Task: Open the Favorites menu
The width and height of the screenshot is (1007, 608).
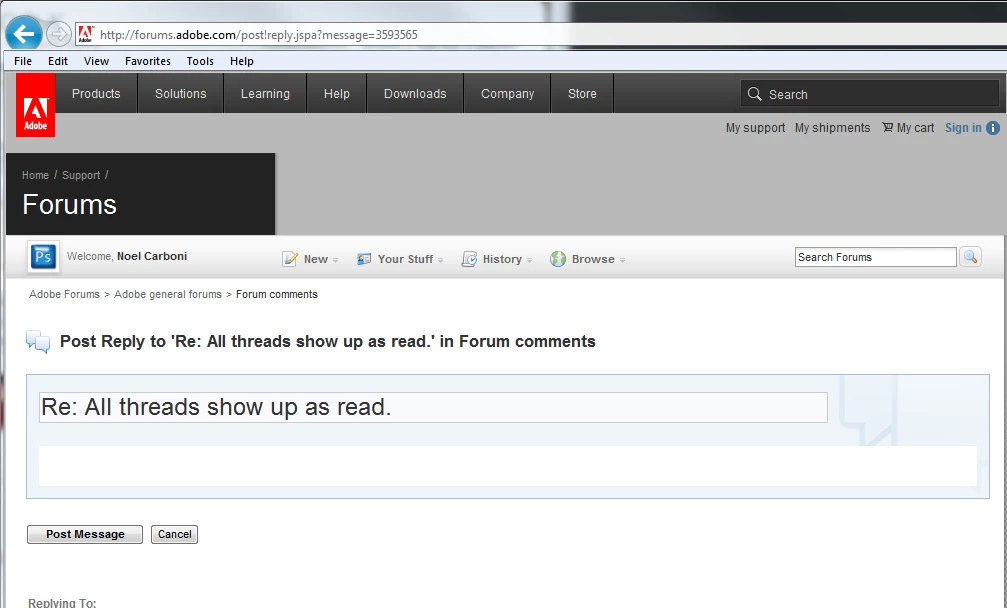Action: (x=148, y=61)
